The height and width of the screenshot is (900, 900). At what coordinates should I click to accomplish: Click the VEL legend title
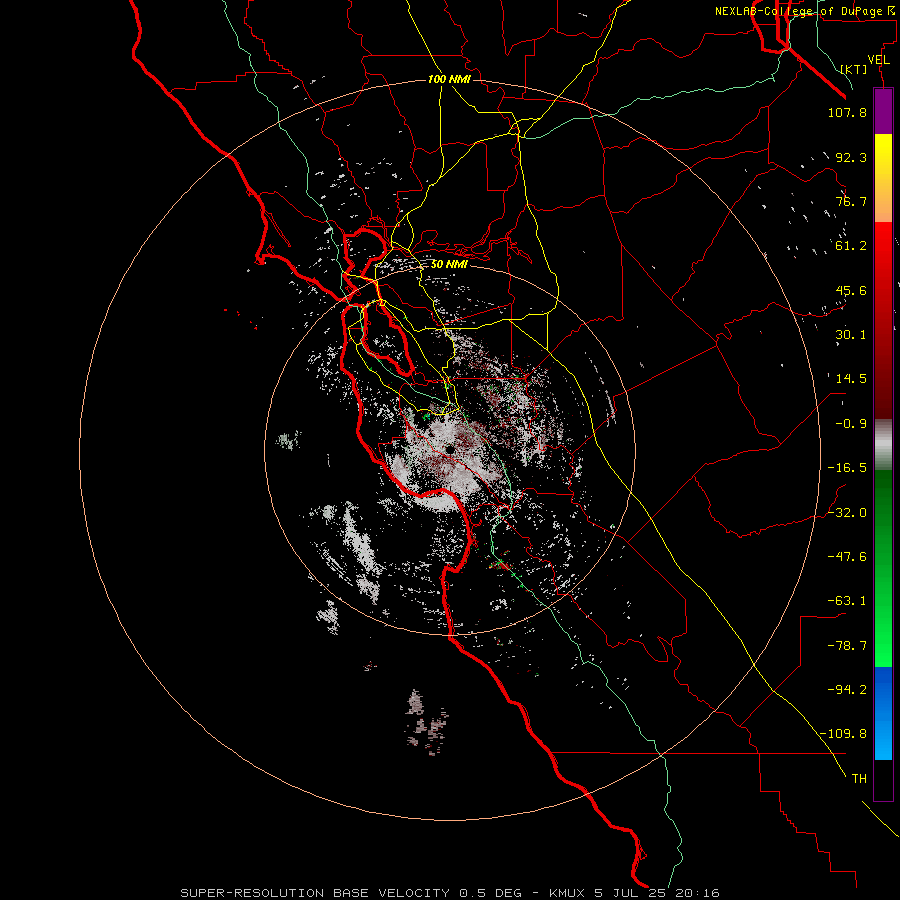(878, 60)
